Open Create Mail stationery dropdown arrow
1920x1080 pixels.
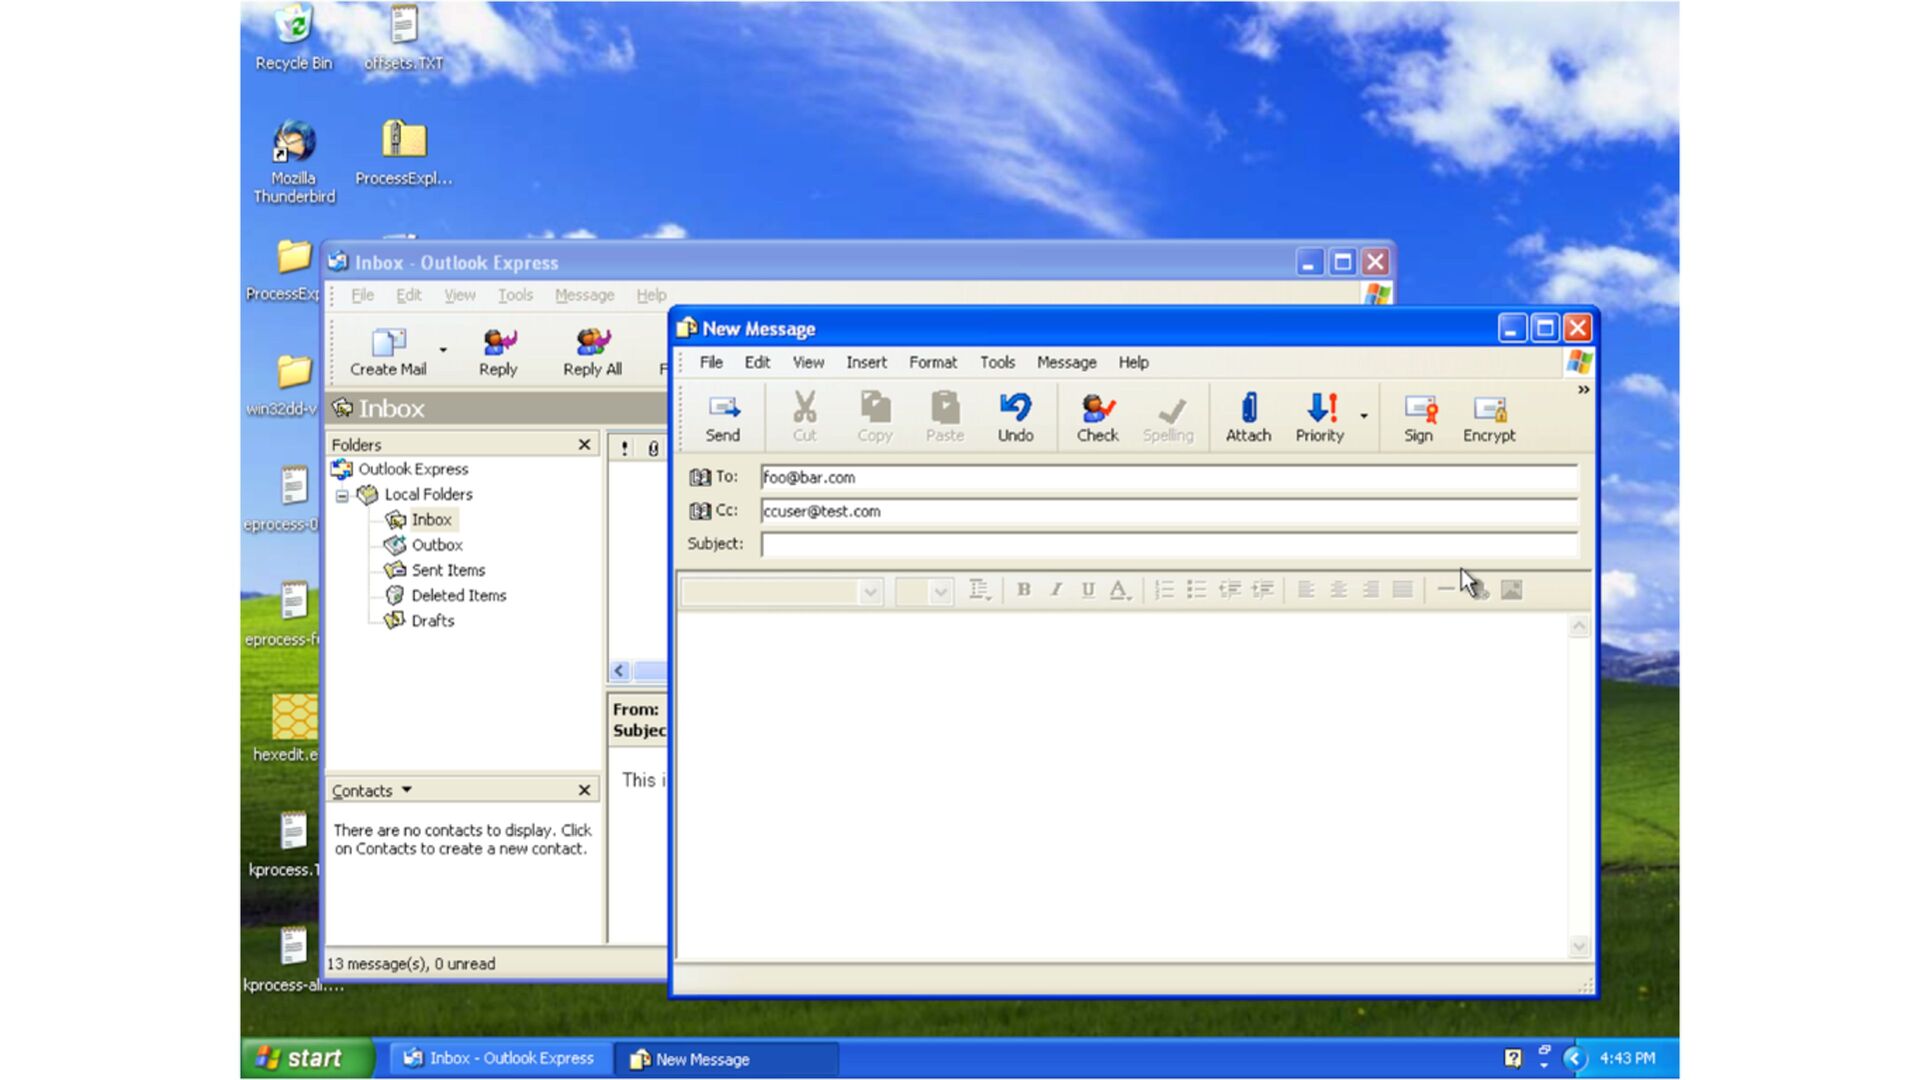[443, 350]
